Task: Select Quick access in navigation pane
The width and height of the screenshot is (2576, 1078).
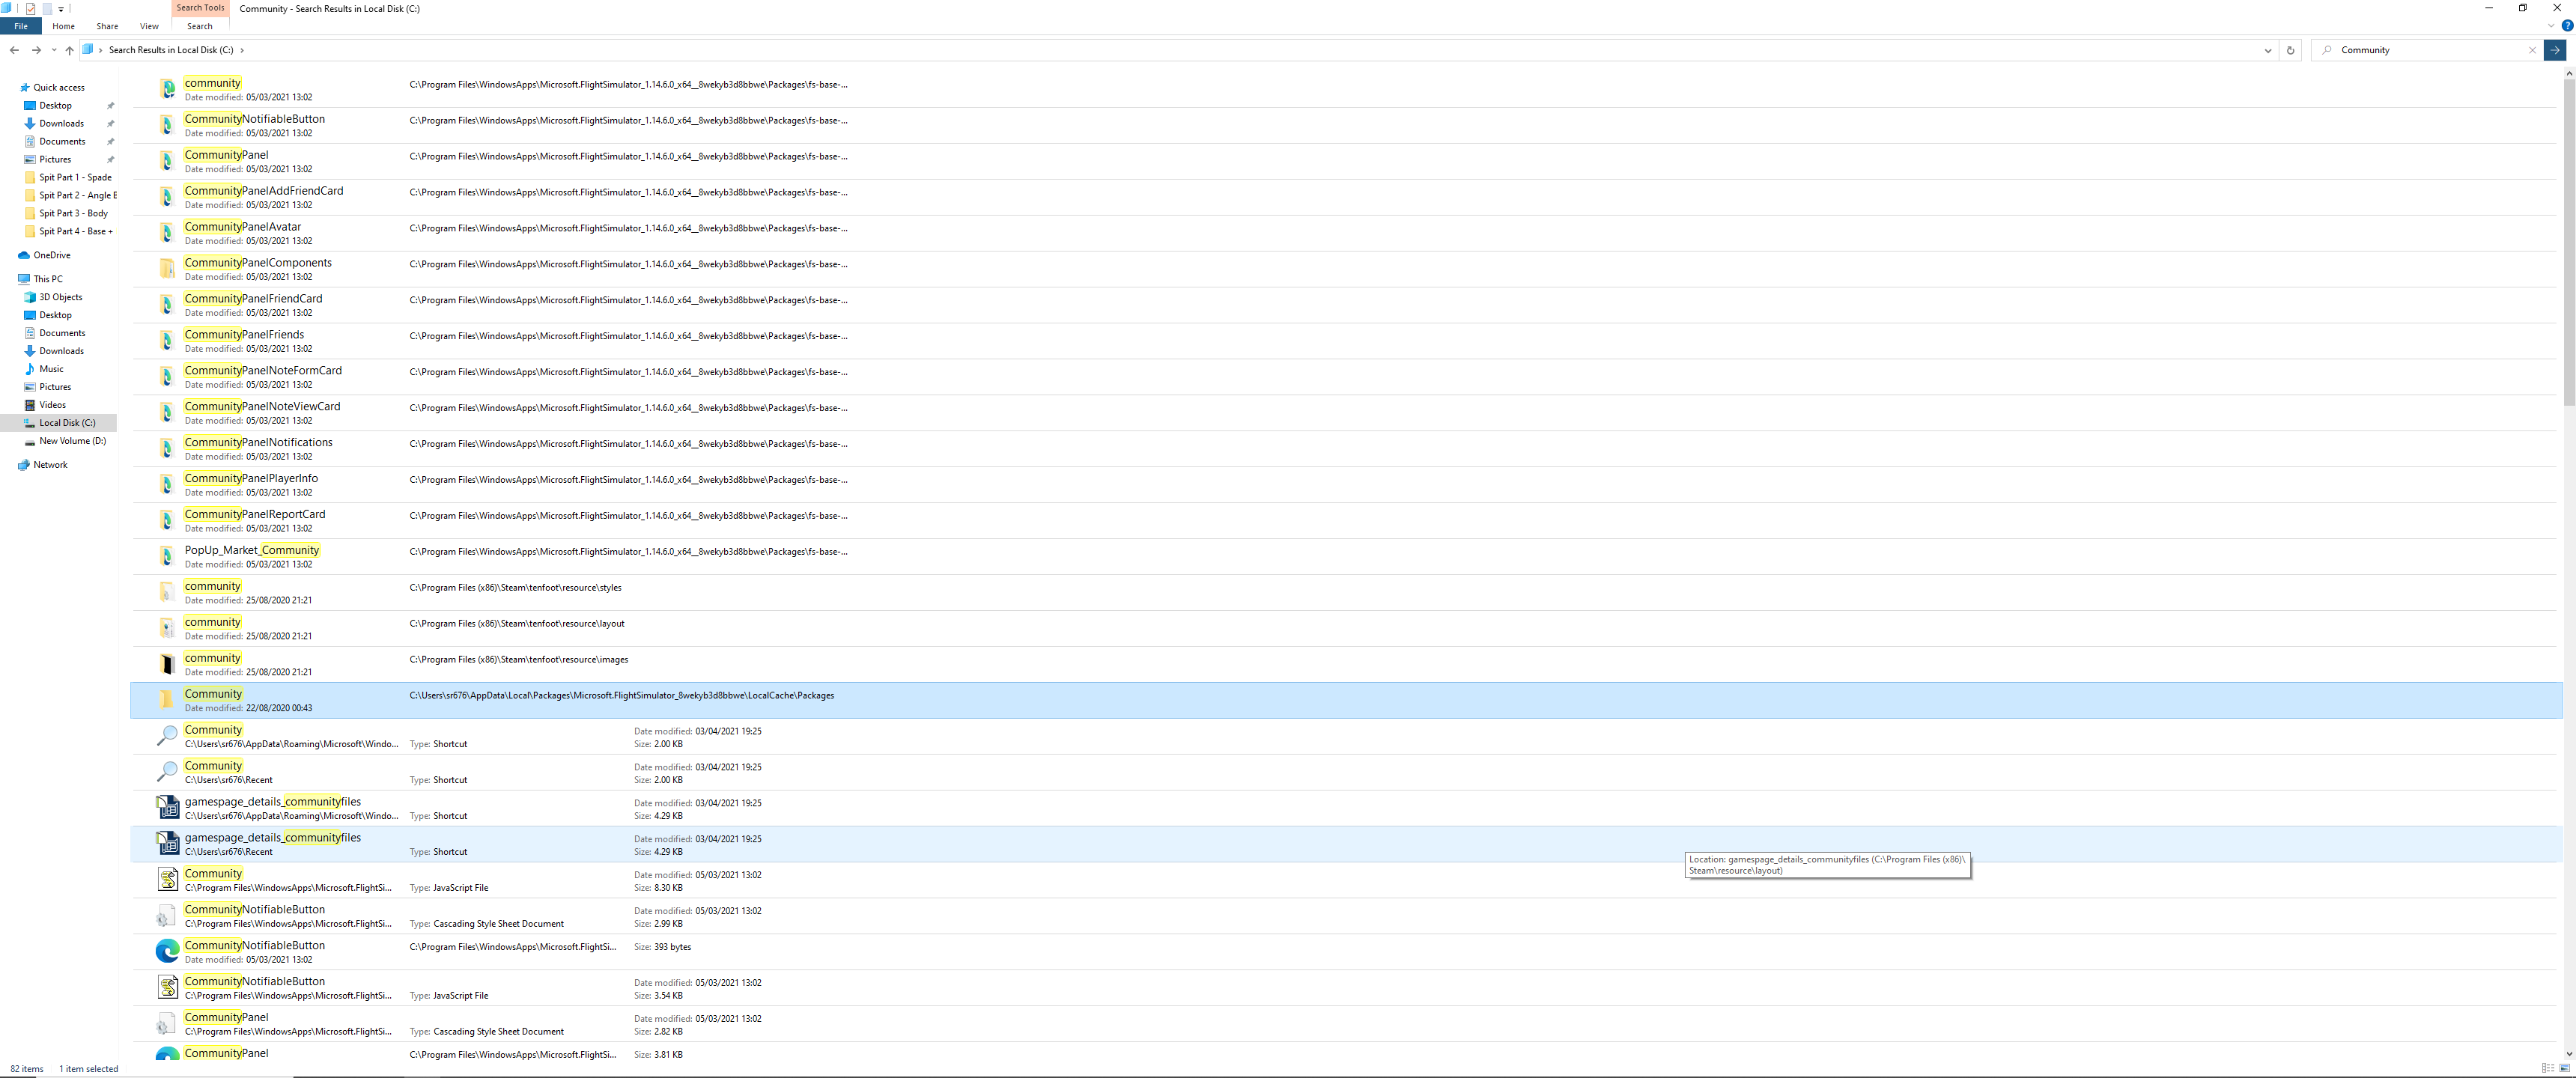Action: (x=59, y=88)
